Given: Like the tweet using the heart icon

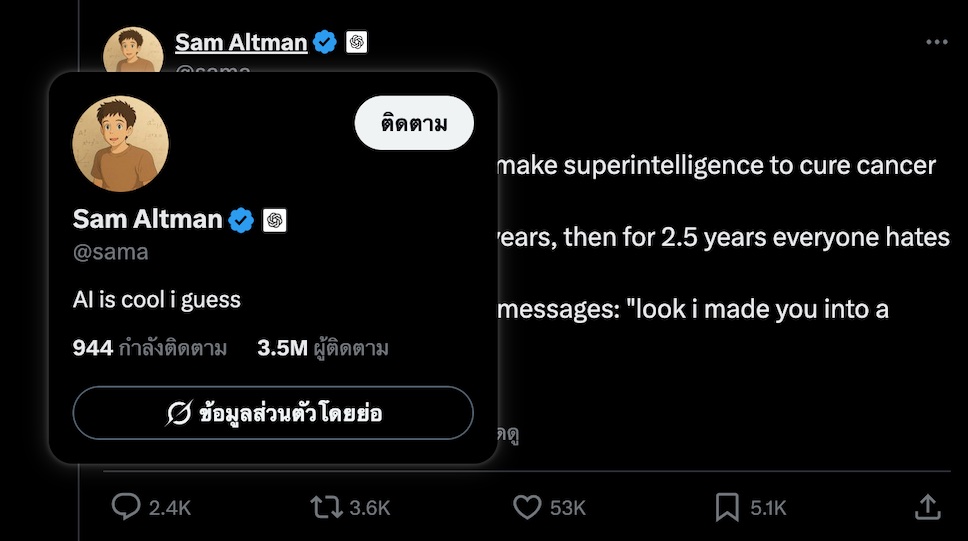Looking at the screenshot, I should point(527,507).
